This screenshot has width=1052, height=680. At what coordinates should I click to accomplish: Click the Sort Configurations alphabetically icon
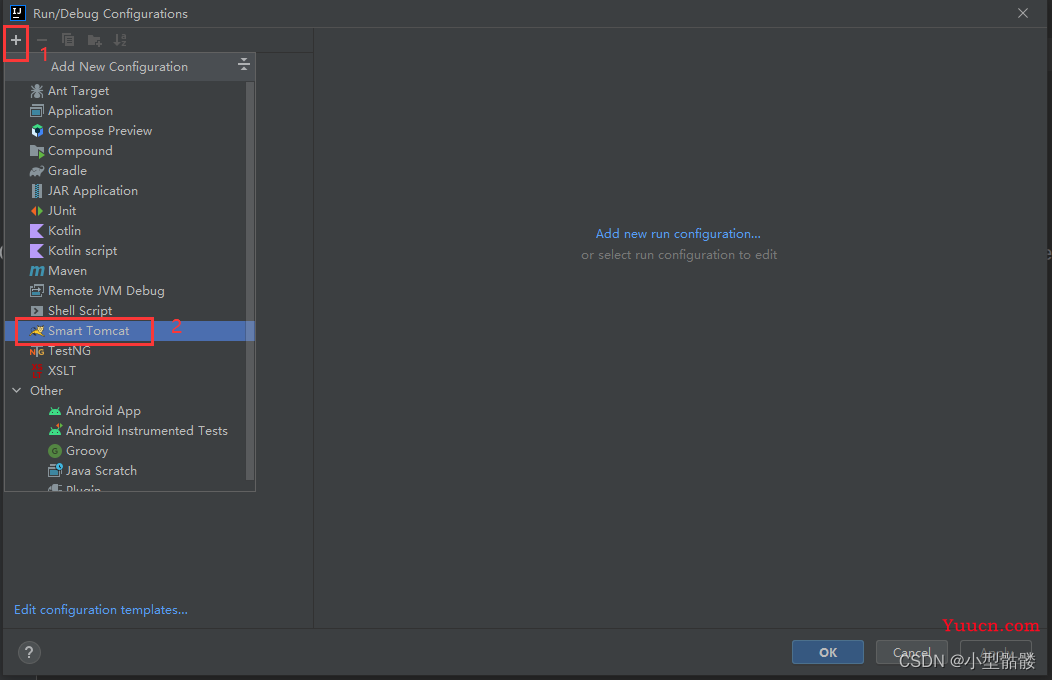pyautogui.click(x=120, y=40)
